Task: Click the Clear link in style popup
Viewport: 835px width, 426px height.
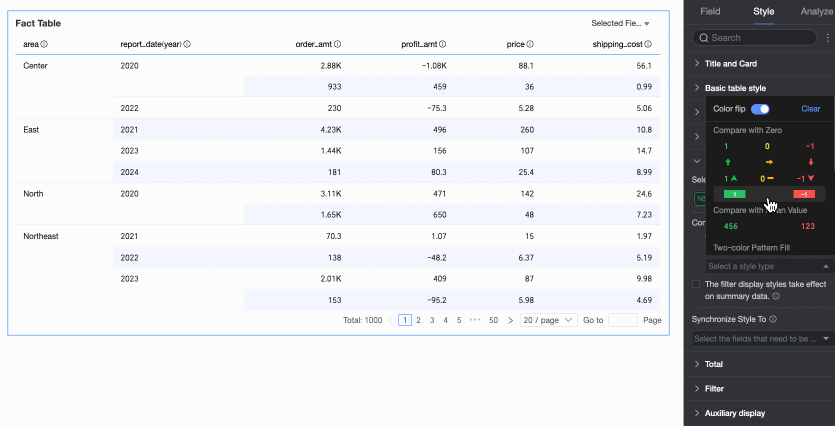Action: 811,109
